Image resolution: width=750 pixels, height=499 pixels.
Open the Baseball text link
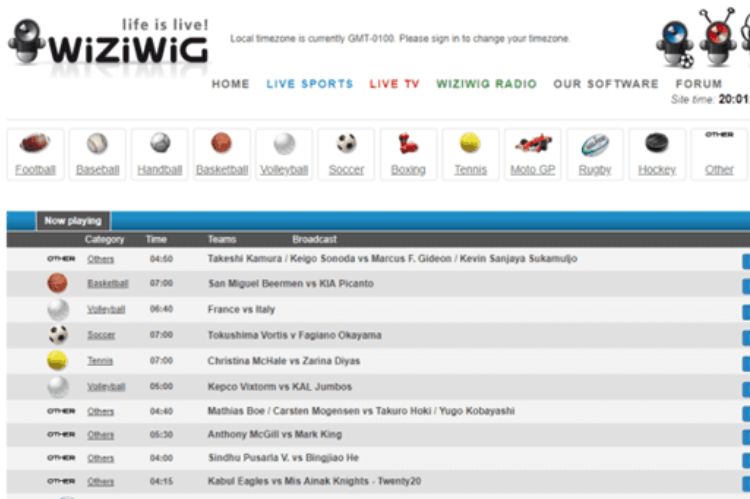[98, 169]
